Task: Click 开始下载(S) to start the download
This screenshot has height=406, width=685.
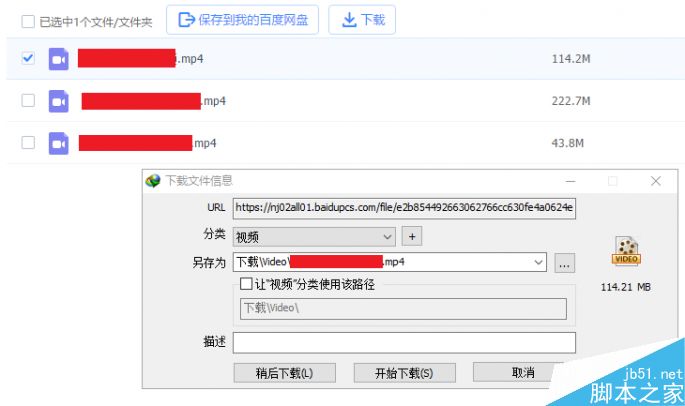Action: [405, 373]
